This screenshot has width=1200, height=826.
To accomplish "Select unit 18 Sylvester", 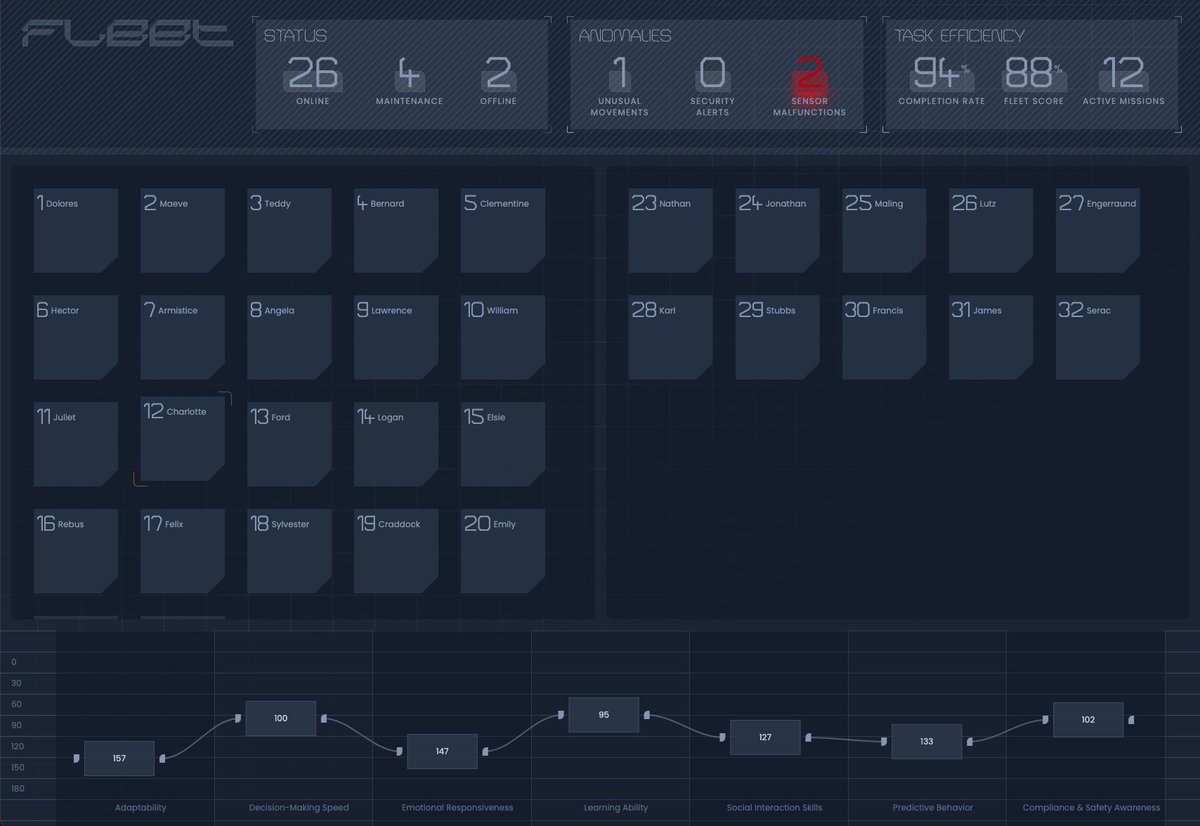I will pyautogui.click(x=289, y=551).
